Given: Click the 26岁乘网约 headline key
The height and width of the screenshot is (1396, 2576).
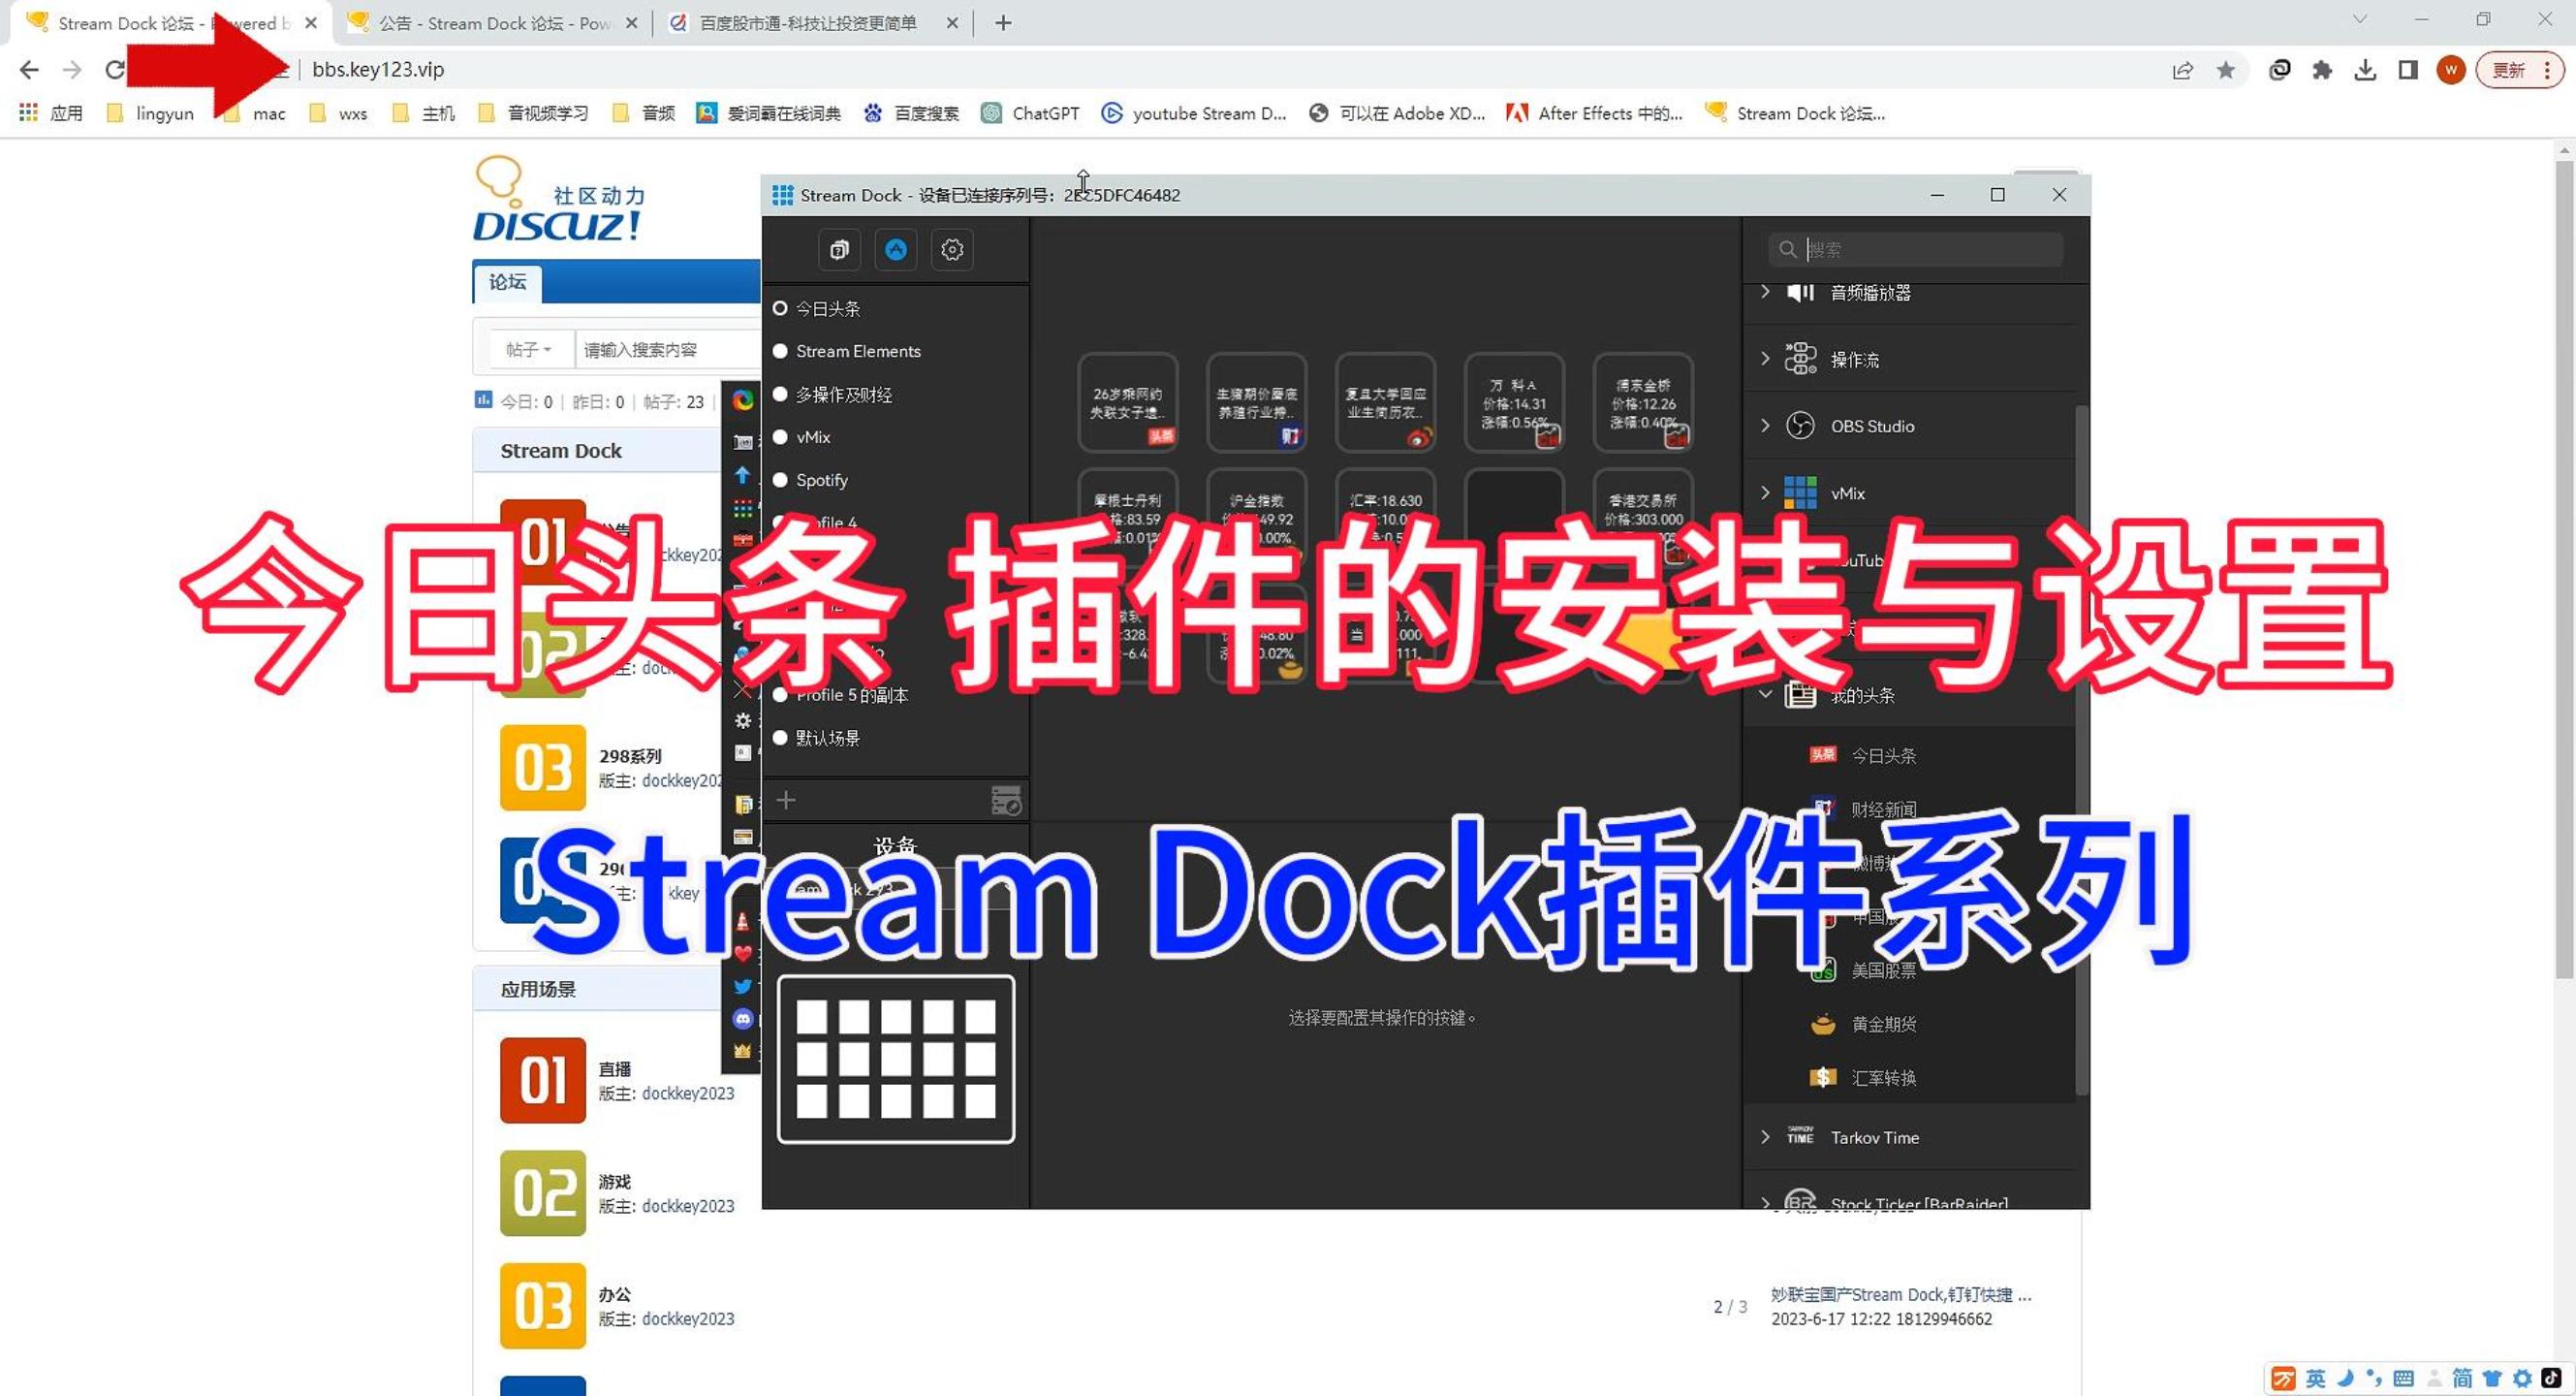Looking at the screenshot, I should [x=1128, y=402].
